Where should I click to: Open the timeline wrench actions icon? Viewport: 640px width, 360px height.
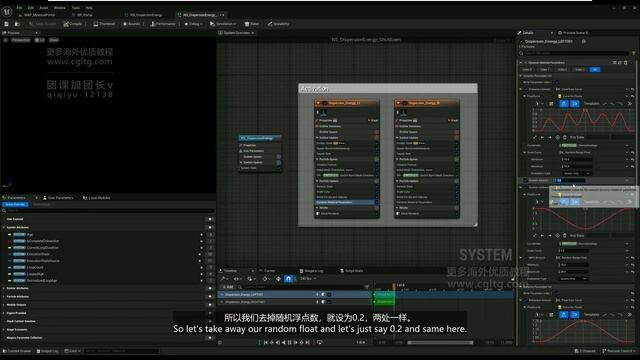pos(224,279)
